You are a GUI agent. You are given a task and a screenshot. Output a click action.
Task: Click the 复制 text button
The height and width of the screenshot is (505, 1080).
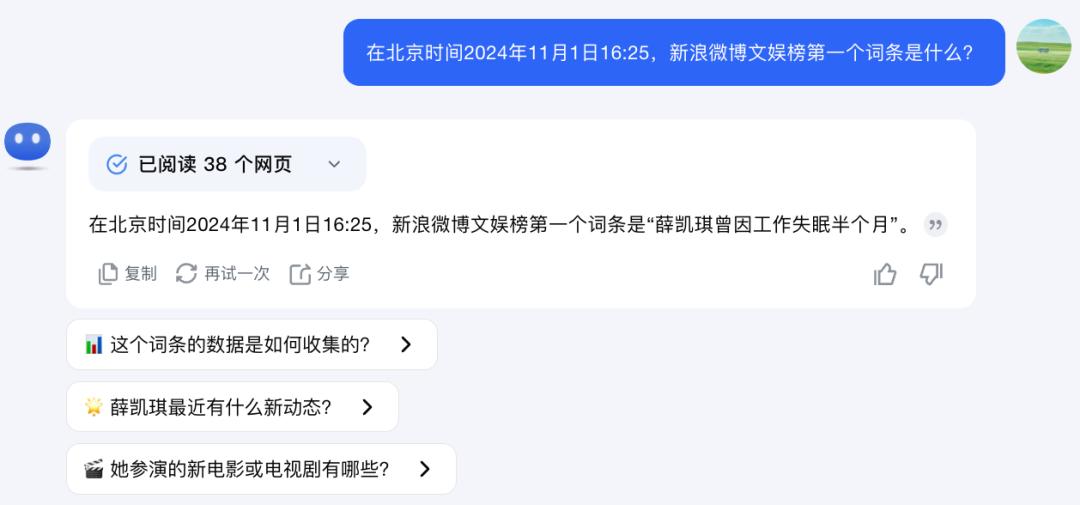141,274
